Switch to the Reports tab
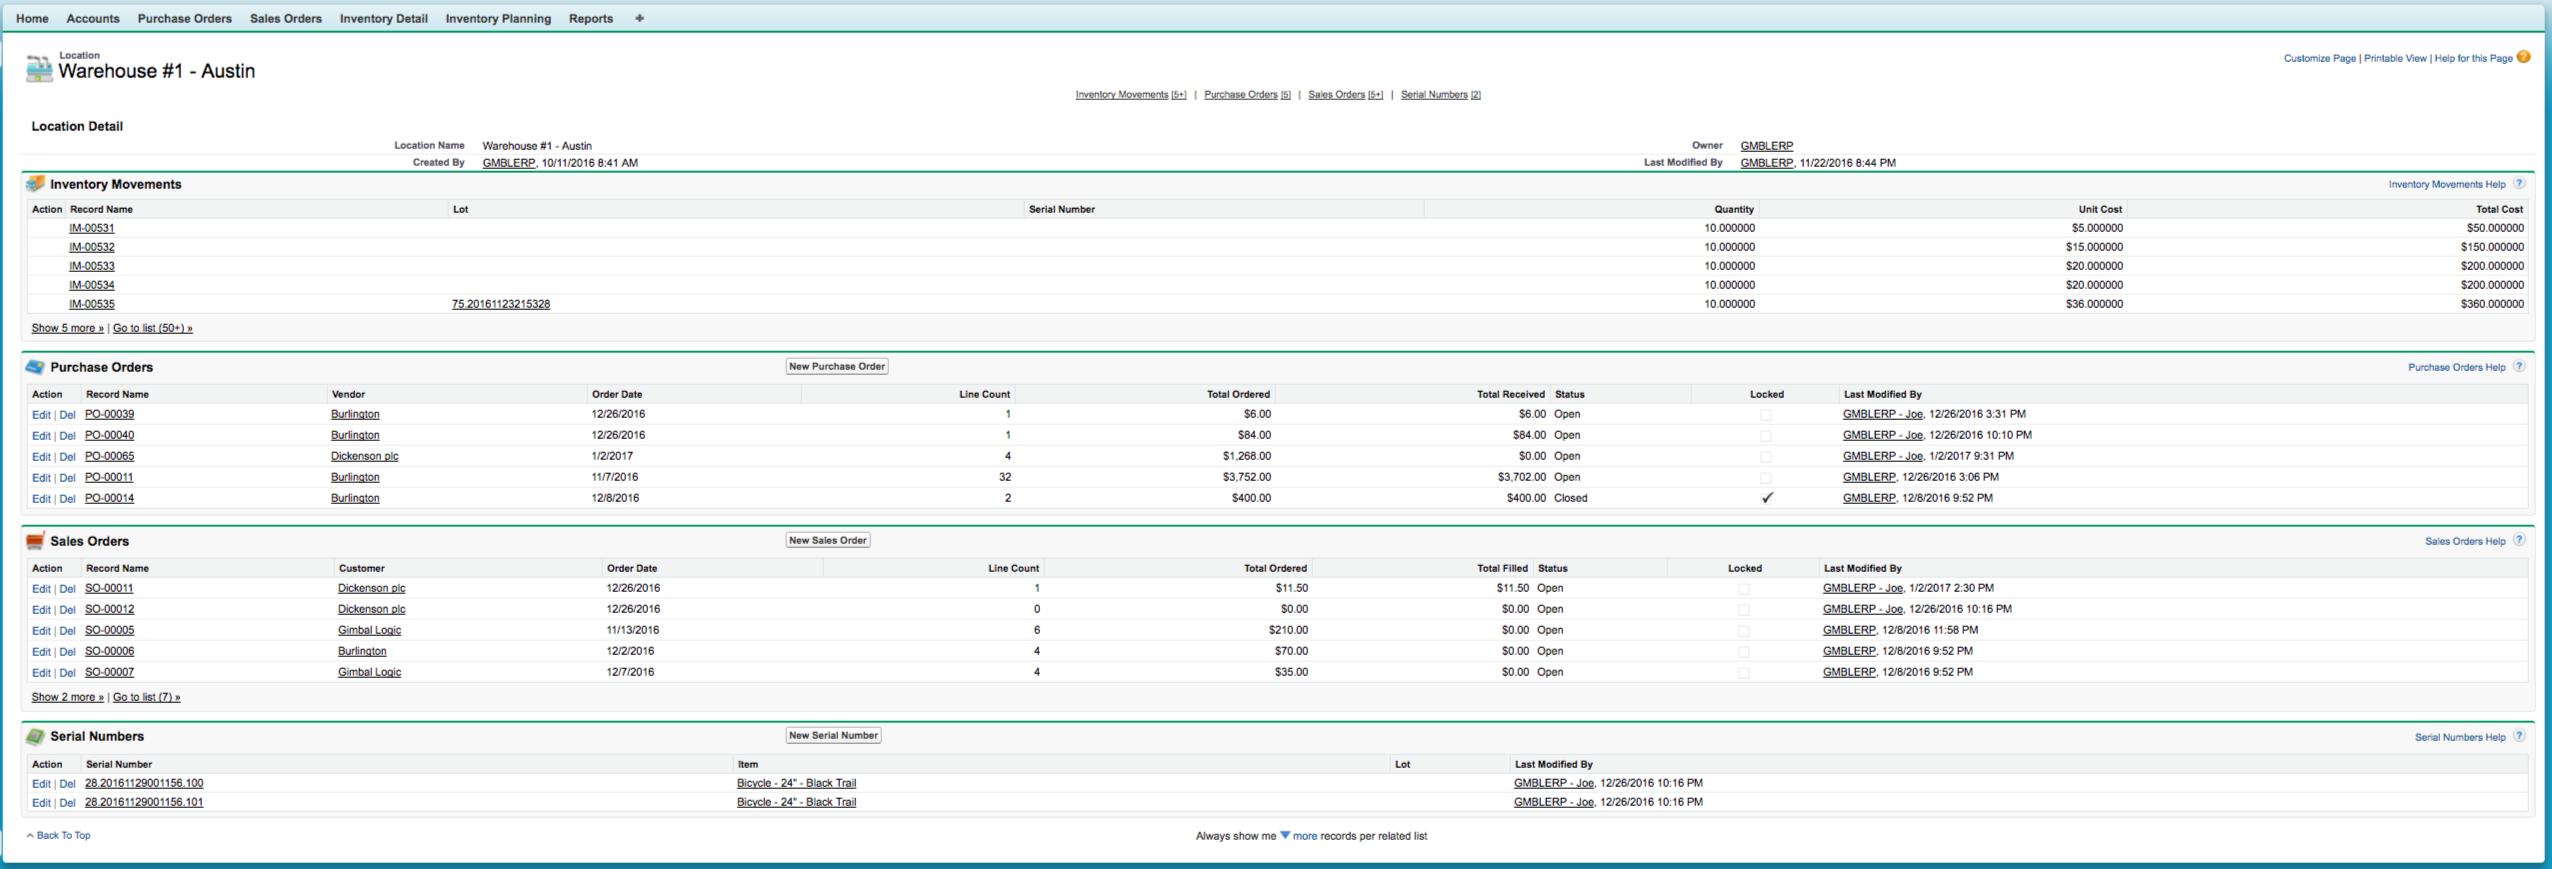This screenshot has width=2552, height=869. tap(590, 18)
